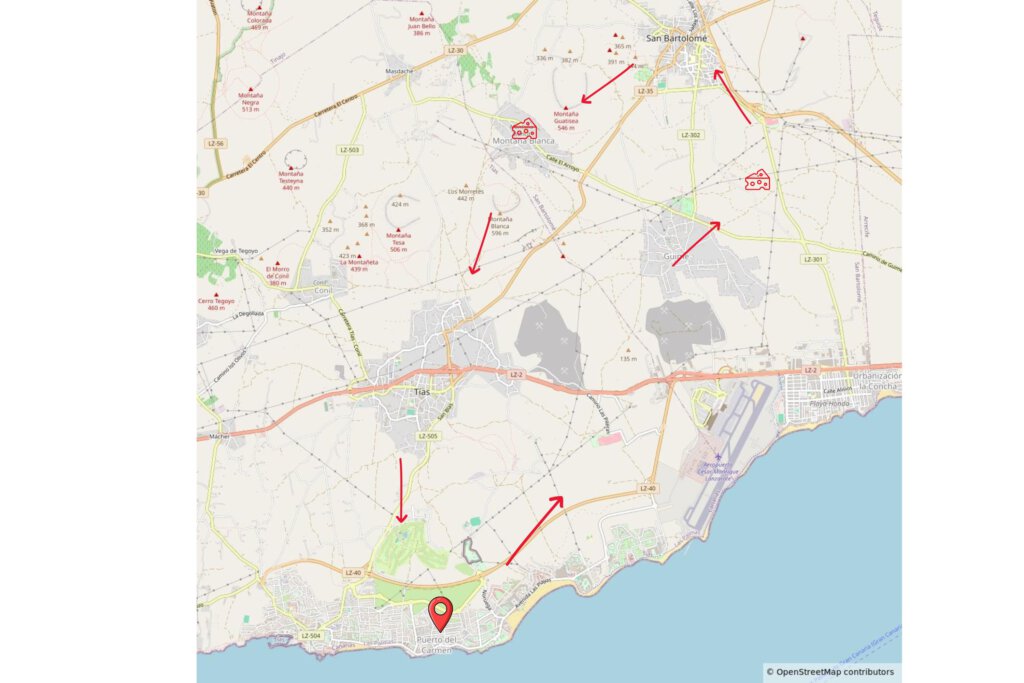This screenshot has height=683, width=1024.
Task: Click the red arrow near the LZ-40 road
Action: click(x=535, y=530)
